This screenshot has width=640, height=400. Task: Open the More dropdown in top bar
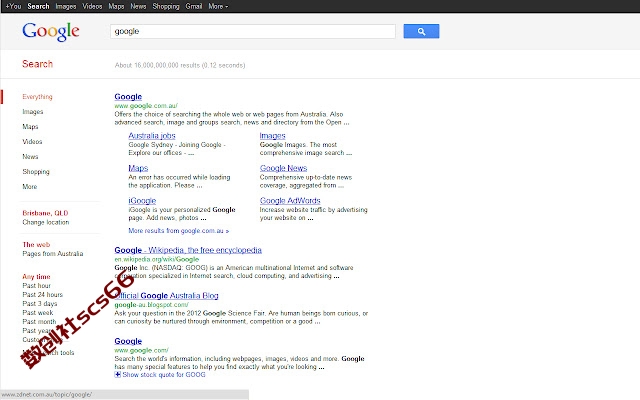(218, 6)
